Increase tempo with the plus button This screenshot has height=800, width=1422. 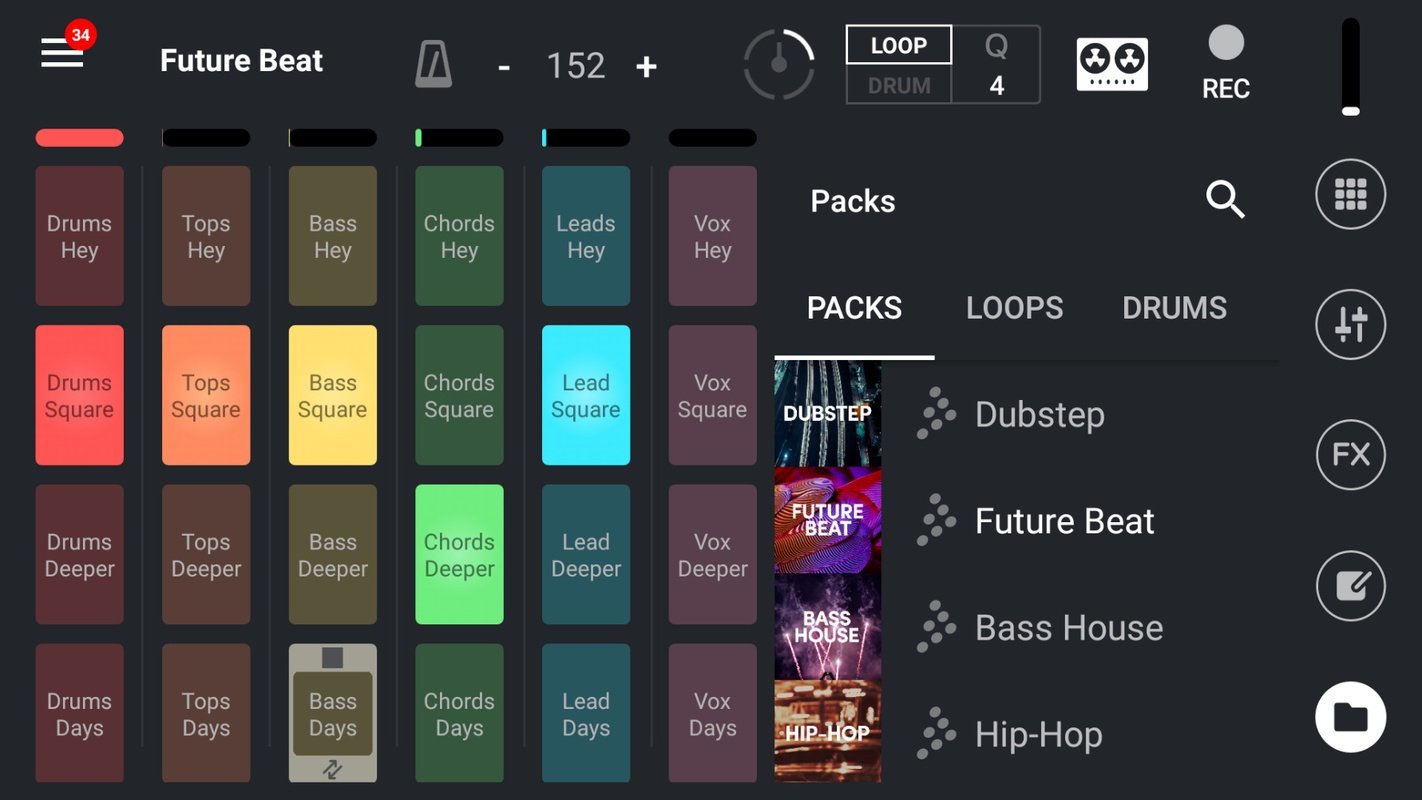[x=646, y=66]
